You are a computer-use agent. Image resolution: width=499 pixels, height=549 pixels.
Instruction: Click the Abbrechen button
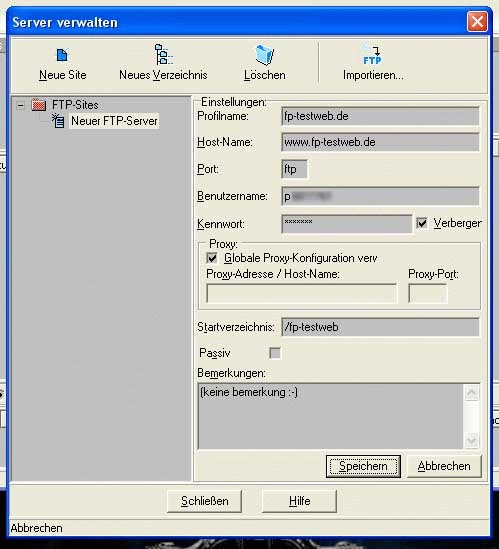(x=444, y=466)
